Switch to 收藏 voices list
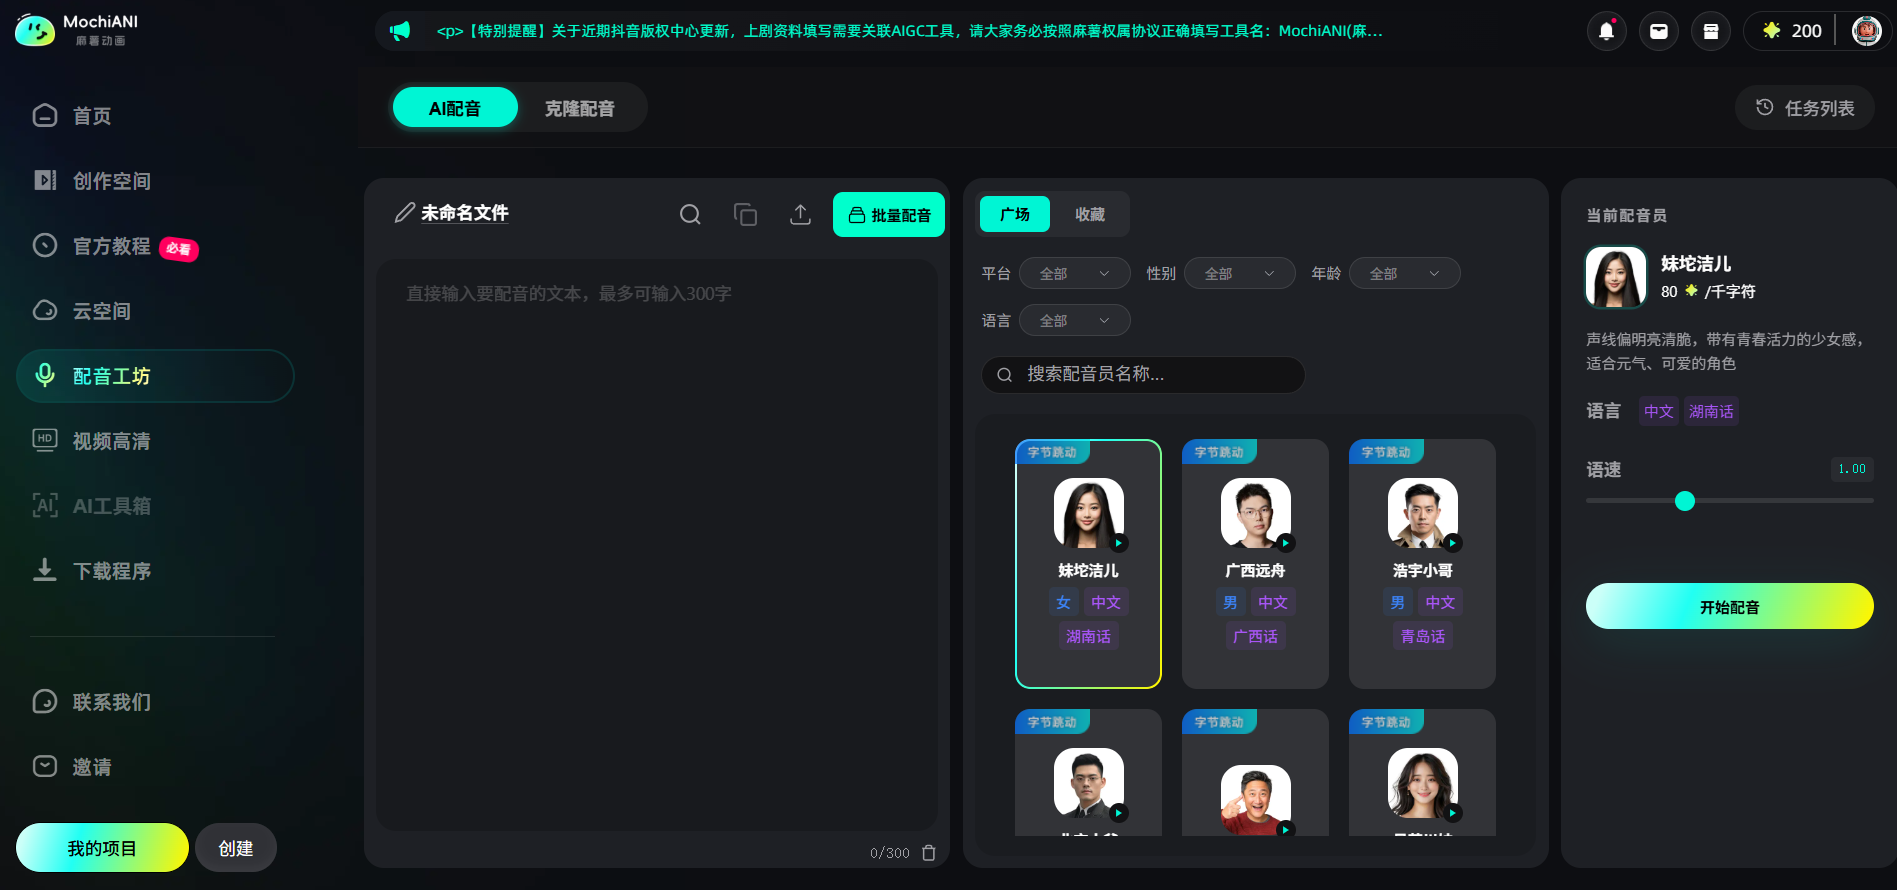Screen dimensions: 1897x890 pyautogui.click(x=1090, y=214)
